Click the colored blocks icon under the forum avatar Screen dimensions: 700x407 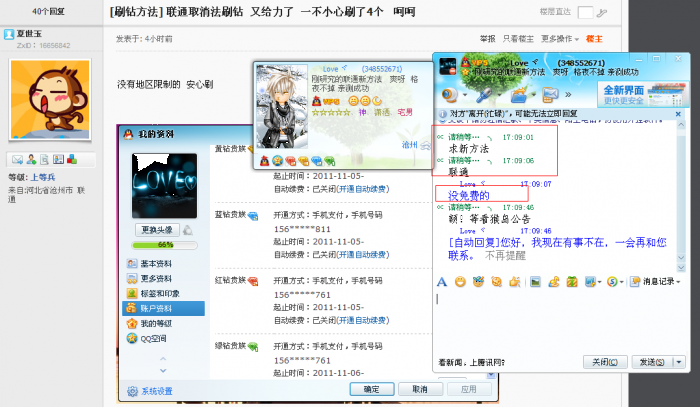[72, 159]
